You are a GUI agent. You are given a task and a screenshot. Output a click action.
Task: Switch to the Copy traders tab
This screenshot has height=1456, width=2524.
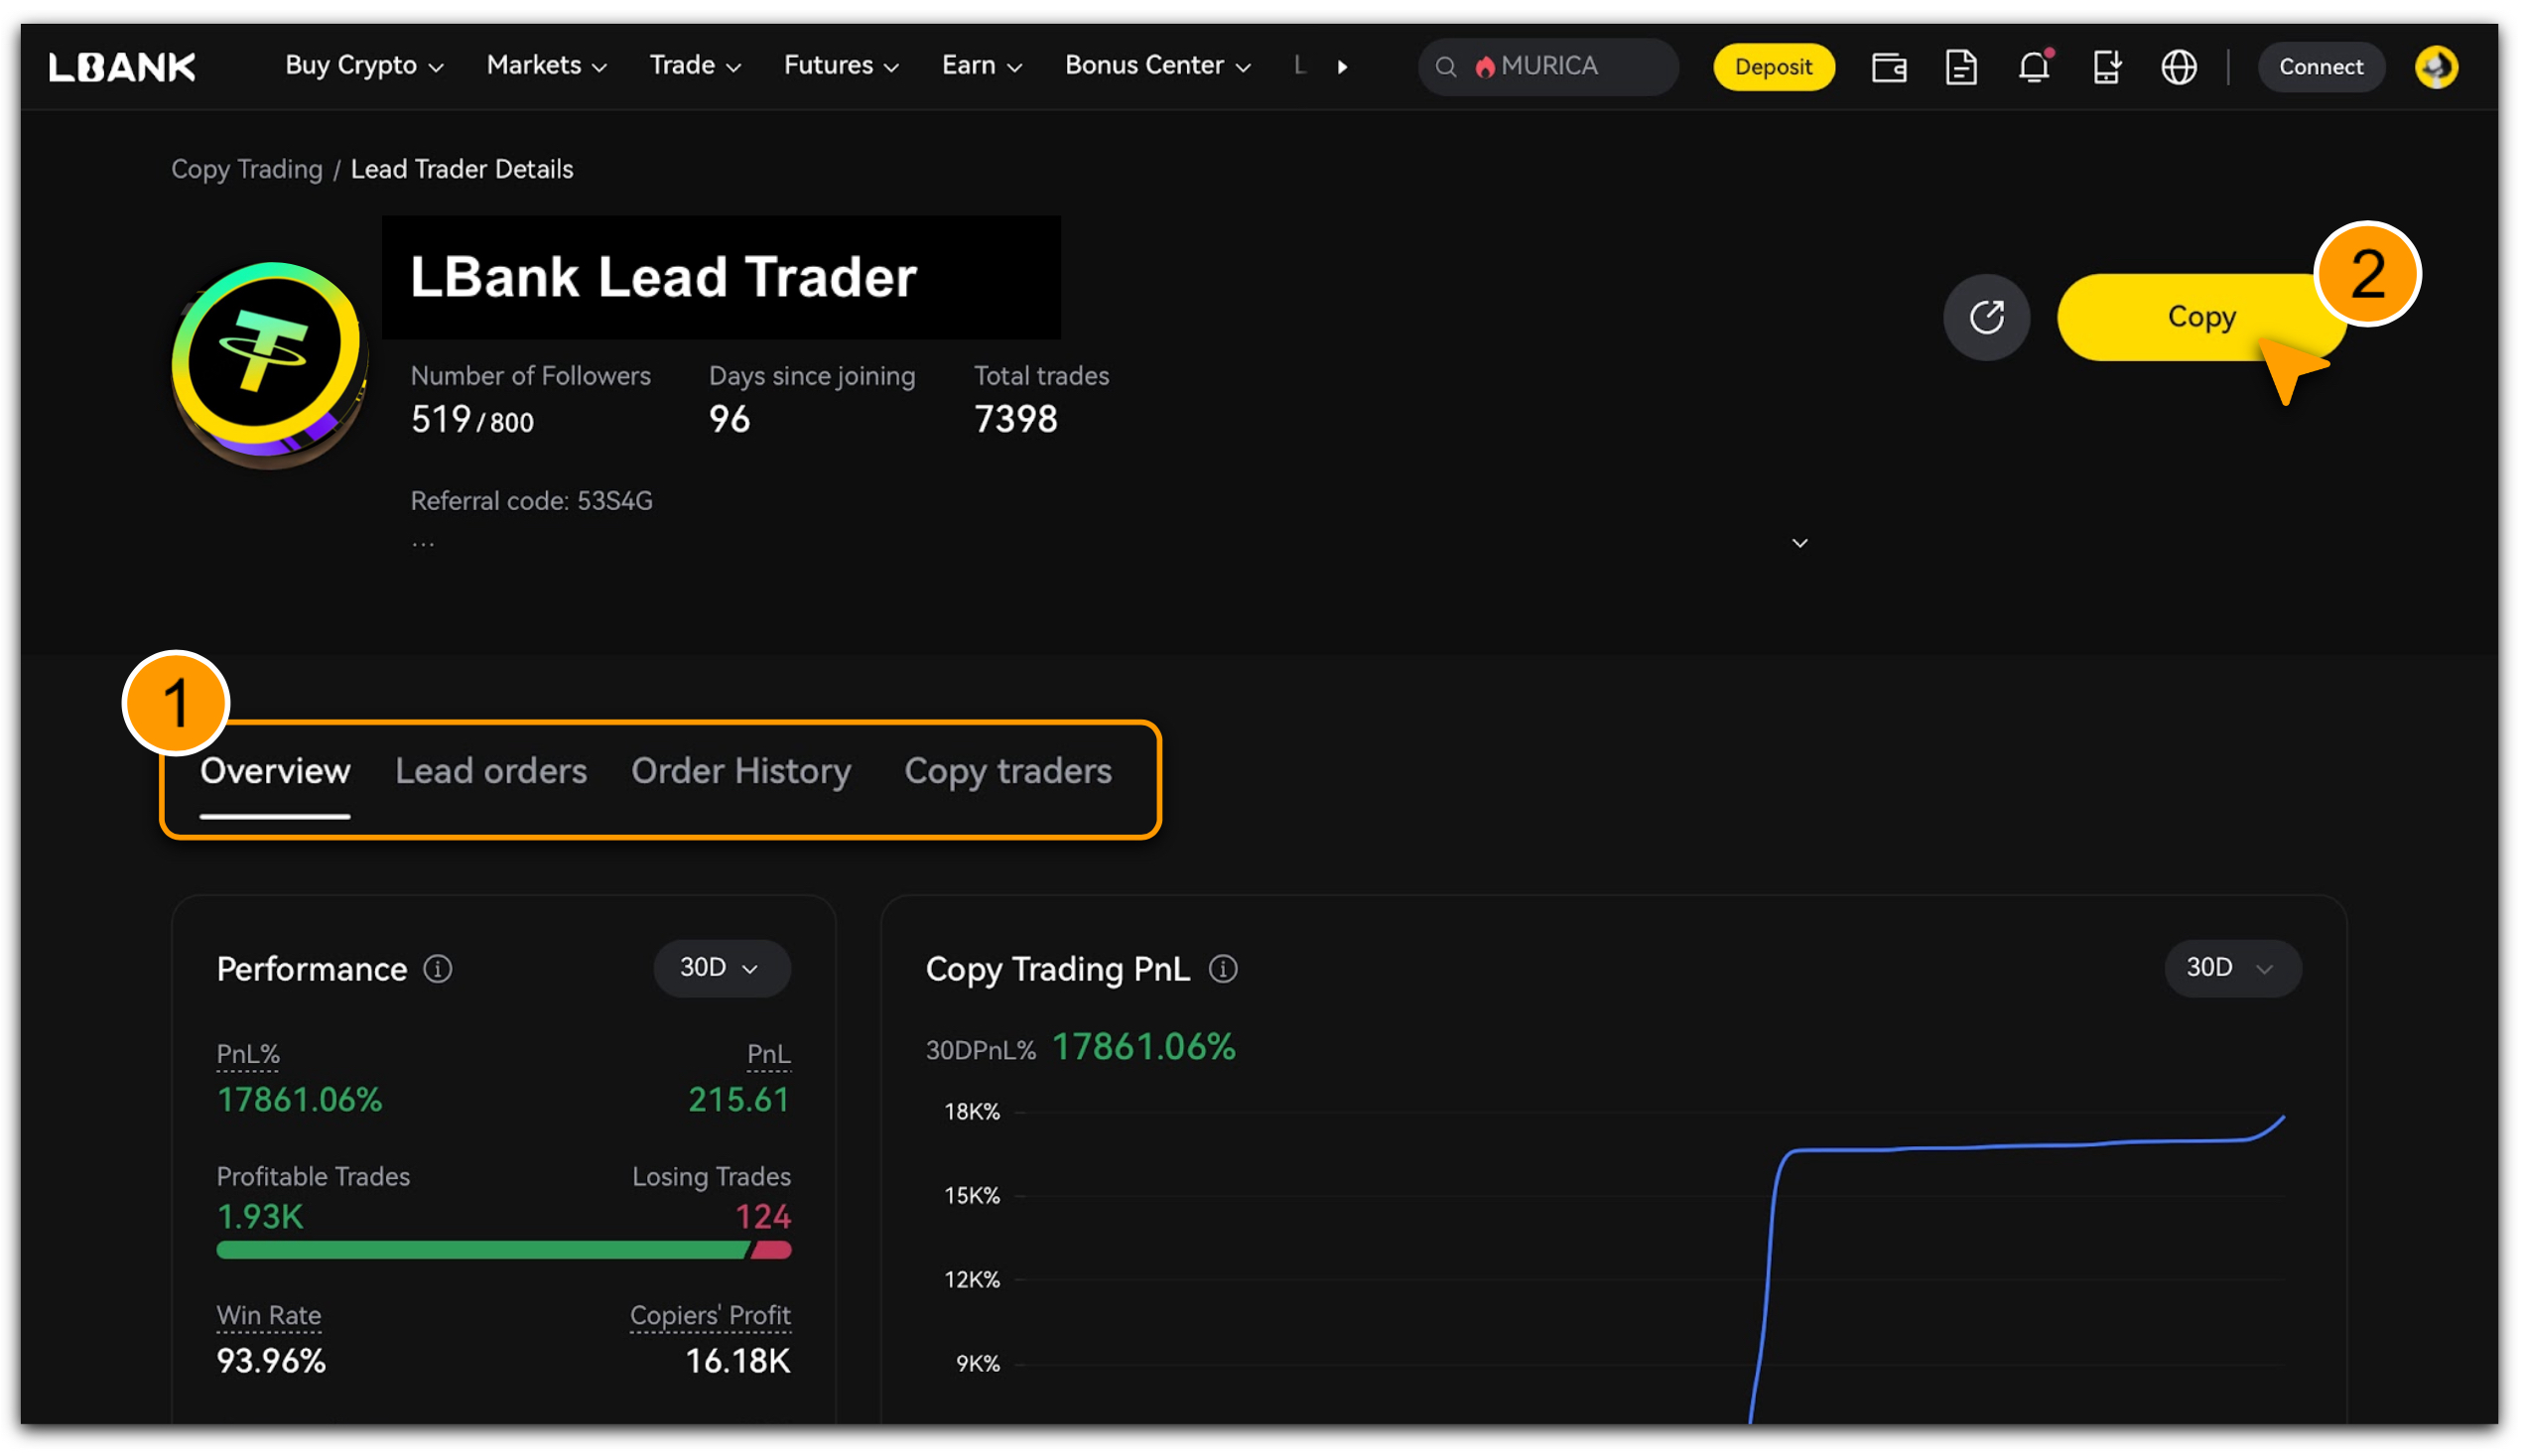tap(1007, 771)
